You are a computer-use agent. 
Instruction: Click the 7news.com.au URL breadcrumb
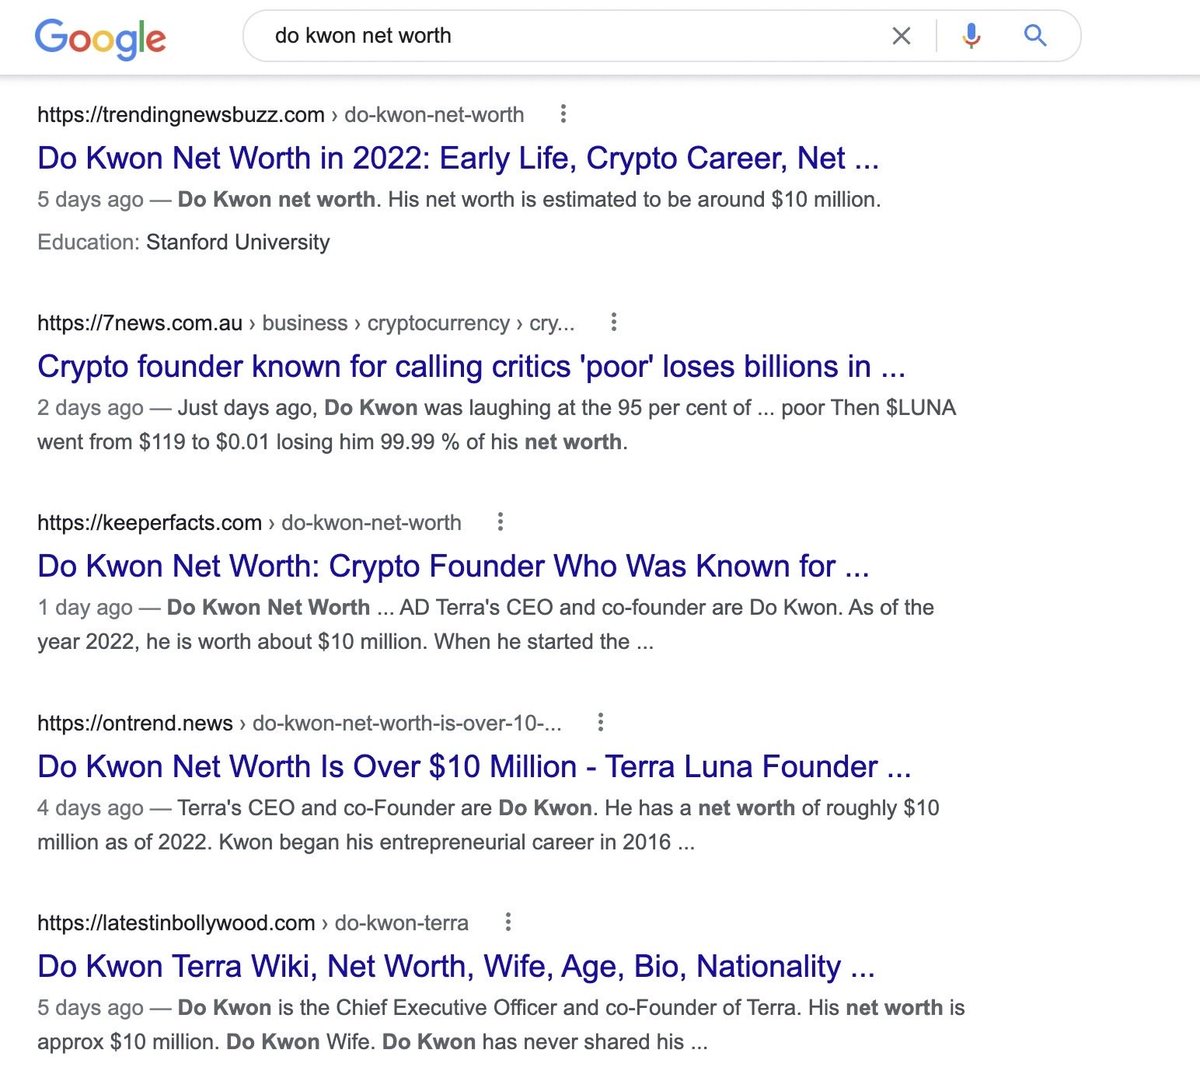point(306,323)
